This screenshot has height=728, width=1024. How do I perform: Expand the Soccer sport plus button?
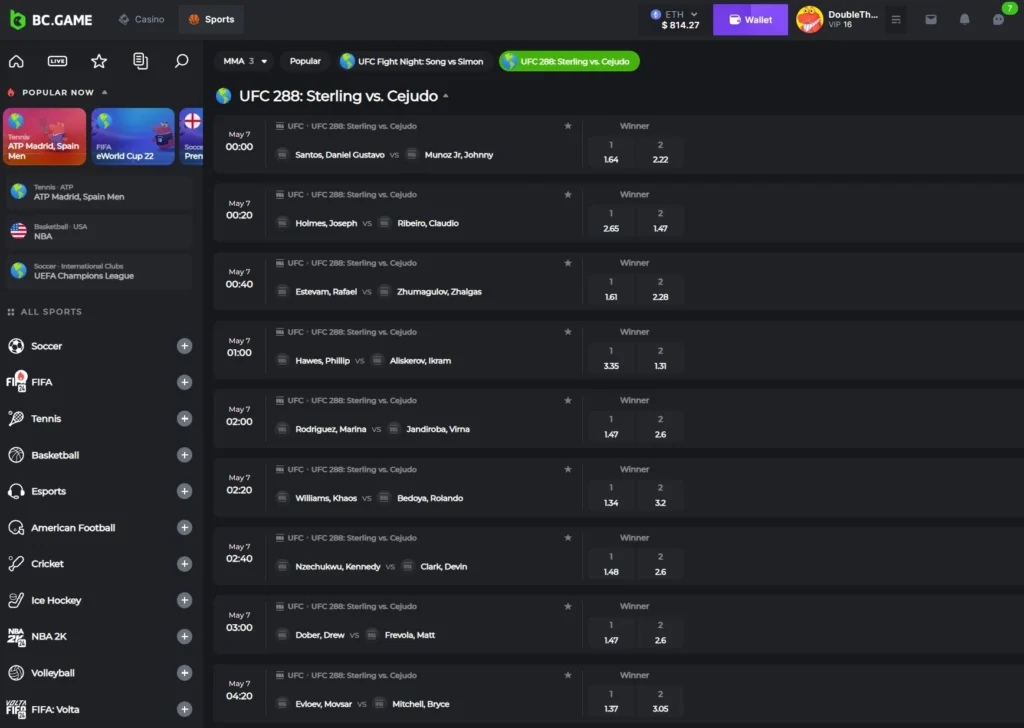185,346
